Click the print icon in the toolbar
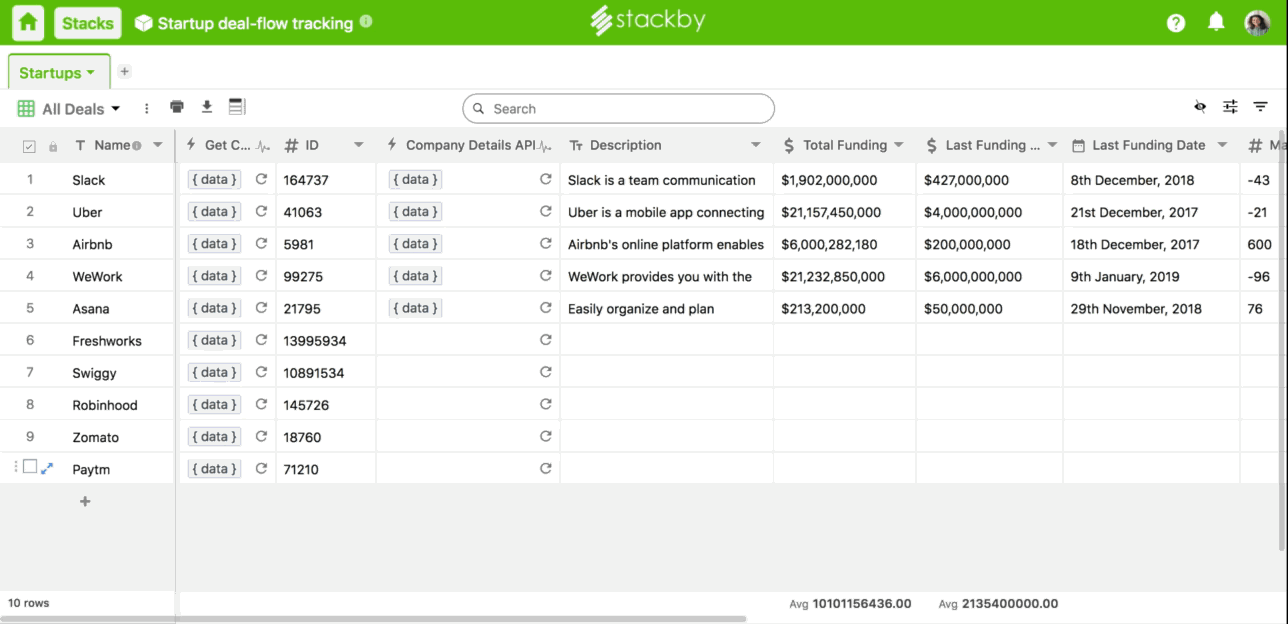The width and height of the screenshot is (1288, 624). (177, 106)
